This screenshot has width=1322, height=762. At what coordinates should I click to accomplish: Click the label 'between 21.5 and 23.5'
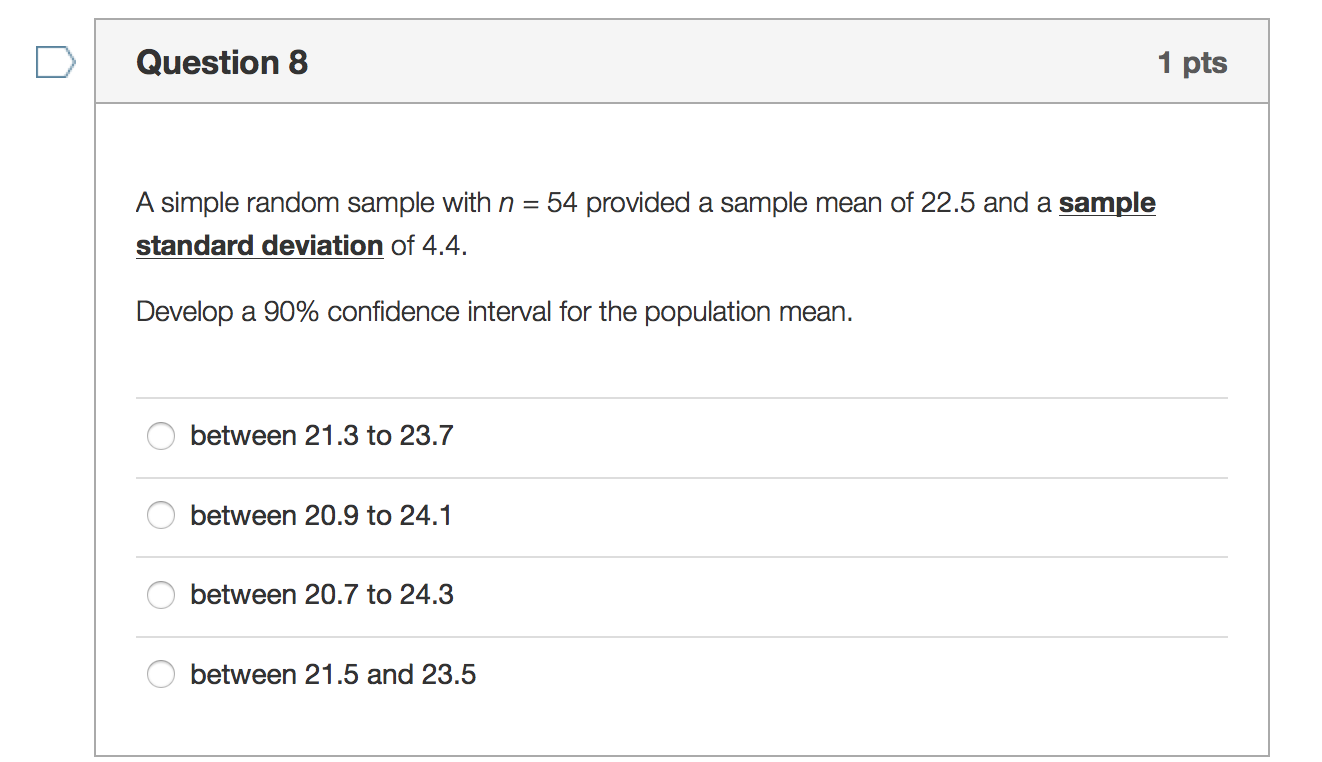333,675
